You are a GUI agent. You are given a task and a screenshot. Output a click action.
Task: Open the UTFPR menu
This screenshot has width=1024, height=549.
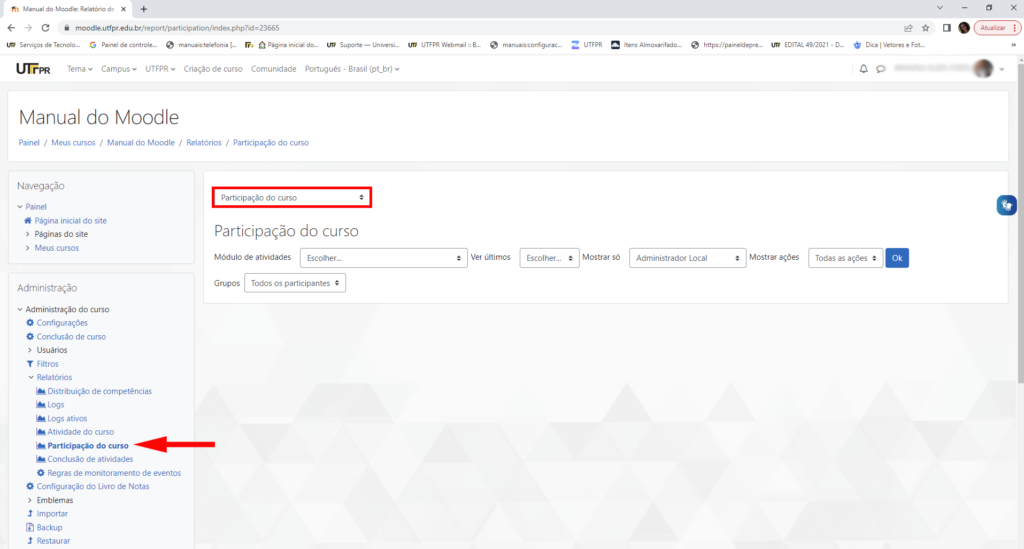click(x=160, y=69)
